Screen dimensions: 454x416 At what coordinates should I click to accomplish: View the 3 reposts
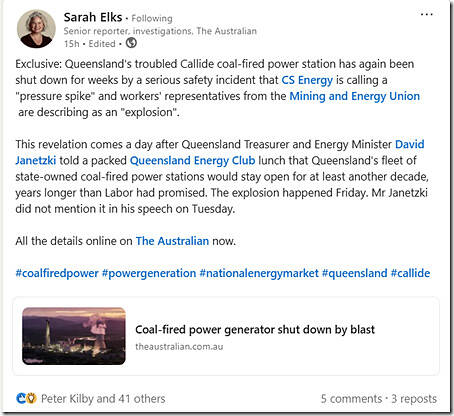tap(414, 398)
